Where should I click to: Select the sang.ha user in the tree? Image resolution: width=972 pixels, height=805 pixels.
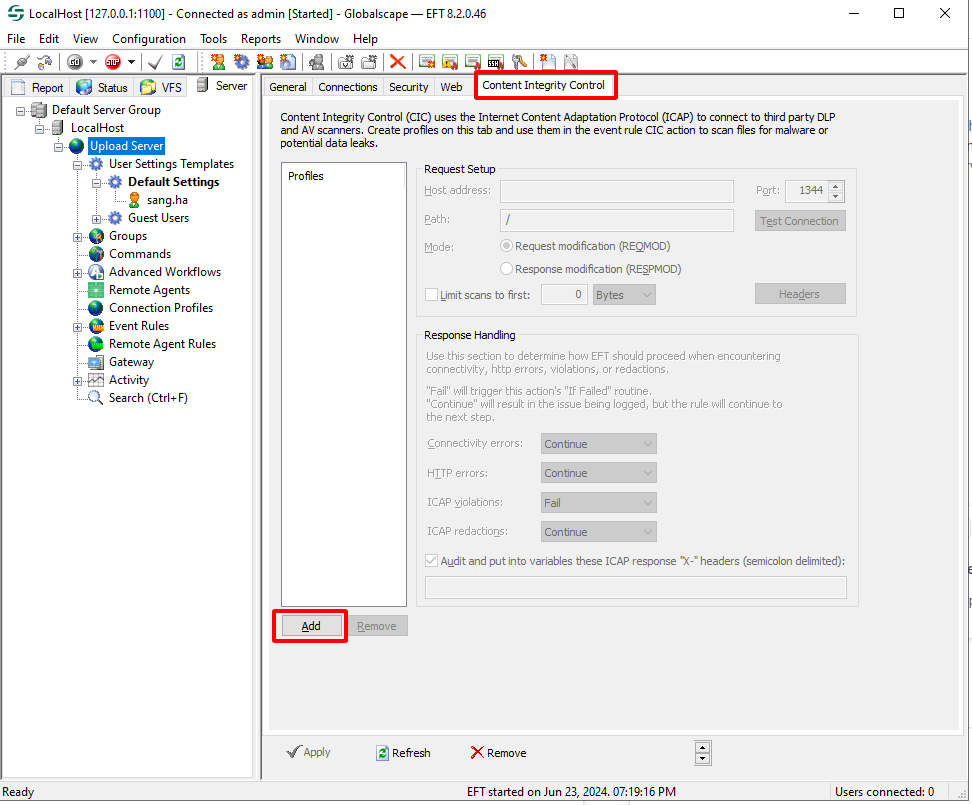[x=167, y=200]
